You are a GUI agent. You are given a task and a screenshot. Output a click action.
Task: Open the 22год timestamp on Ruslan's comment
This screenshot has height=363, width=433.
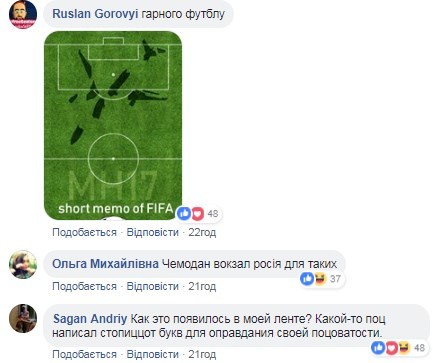[202, 232]
